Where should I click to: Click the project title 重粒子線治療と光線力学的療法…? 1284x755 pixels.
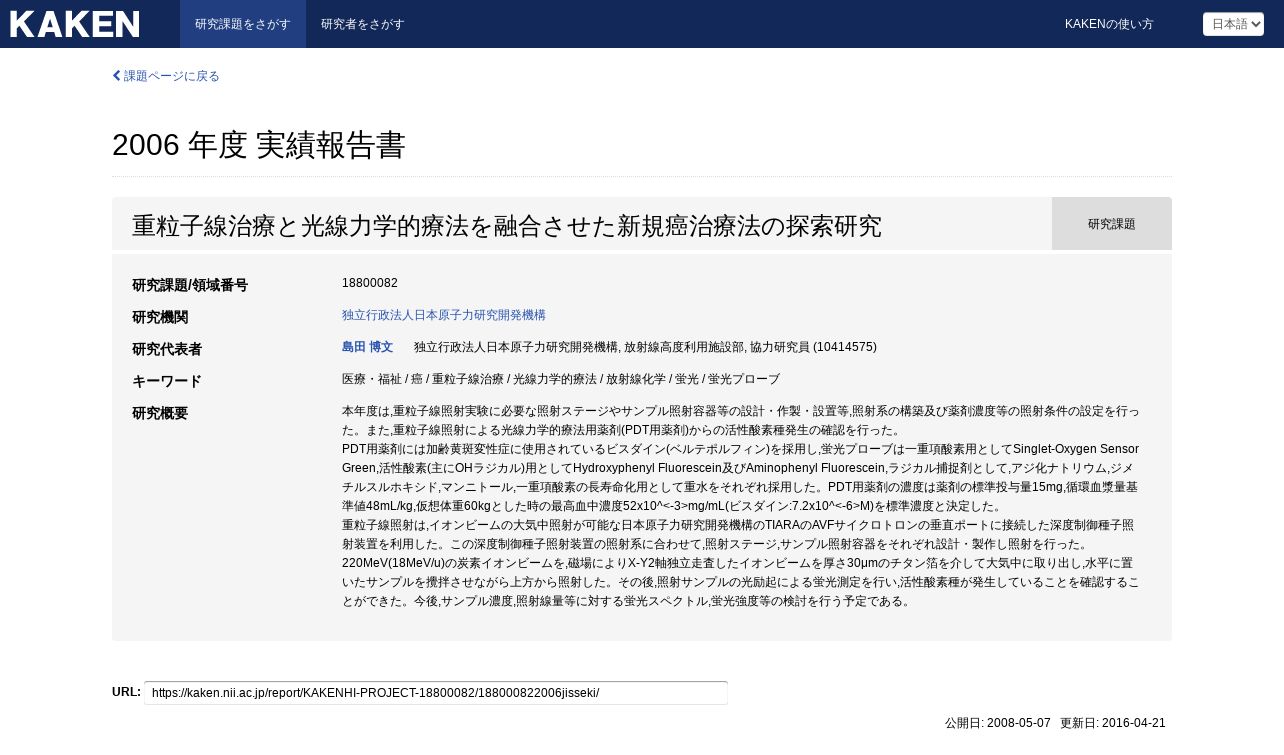507,226
